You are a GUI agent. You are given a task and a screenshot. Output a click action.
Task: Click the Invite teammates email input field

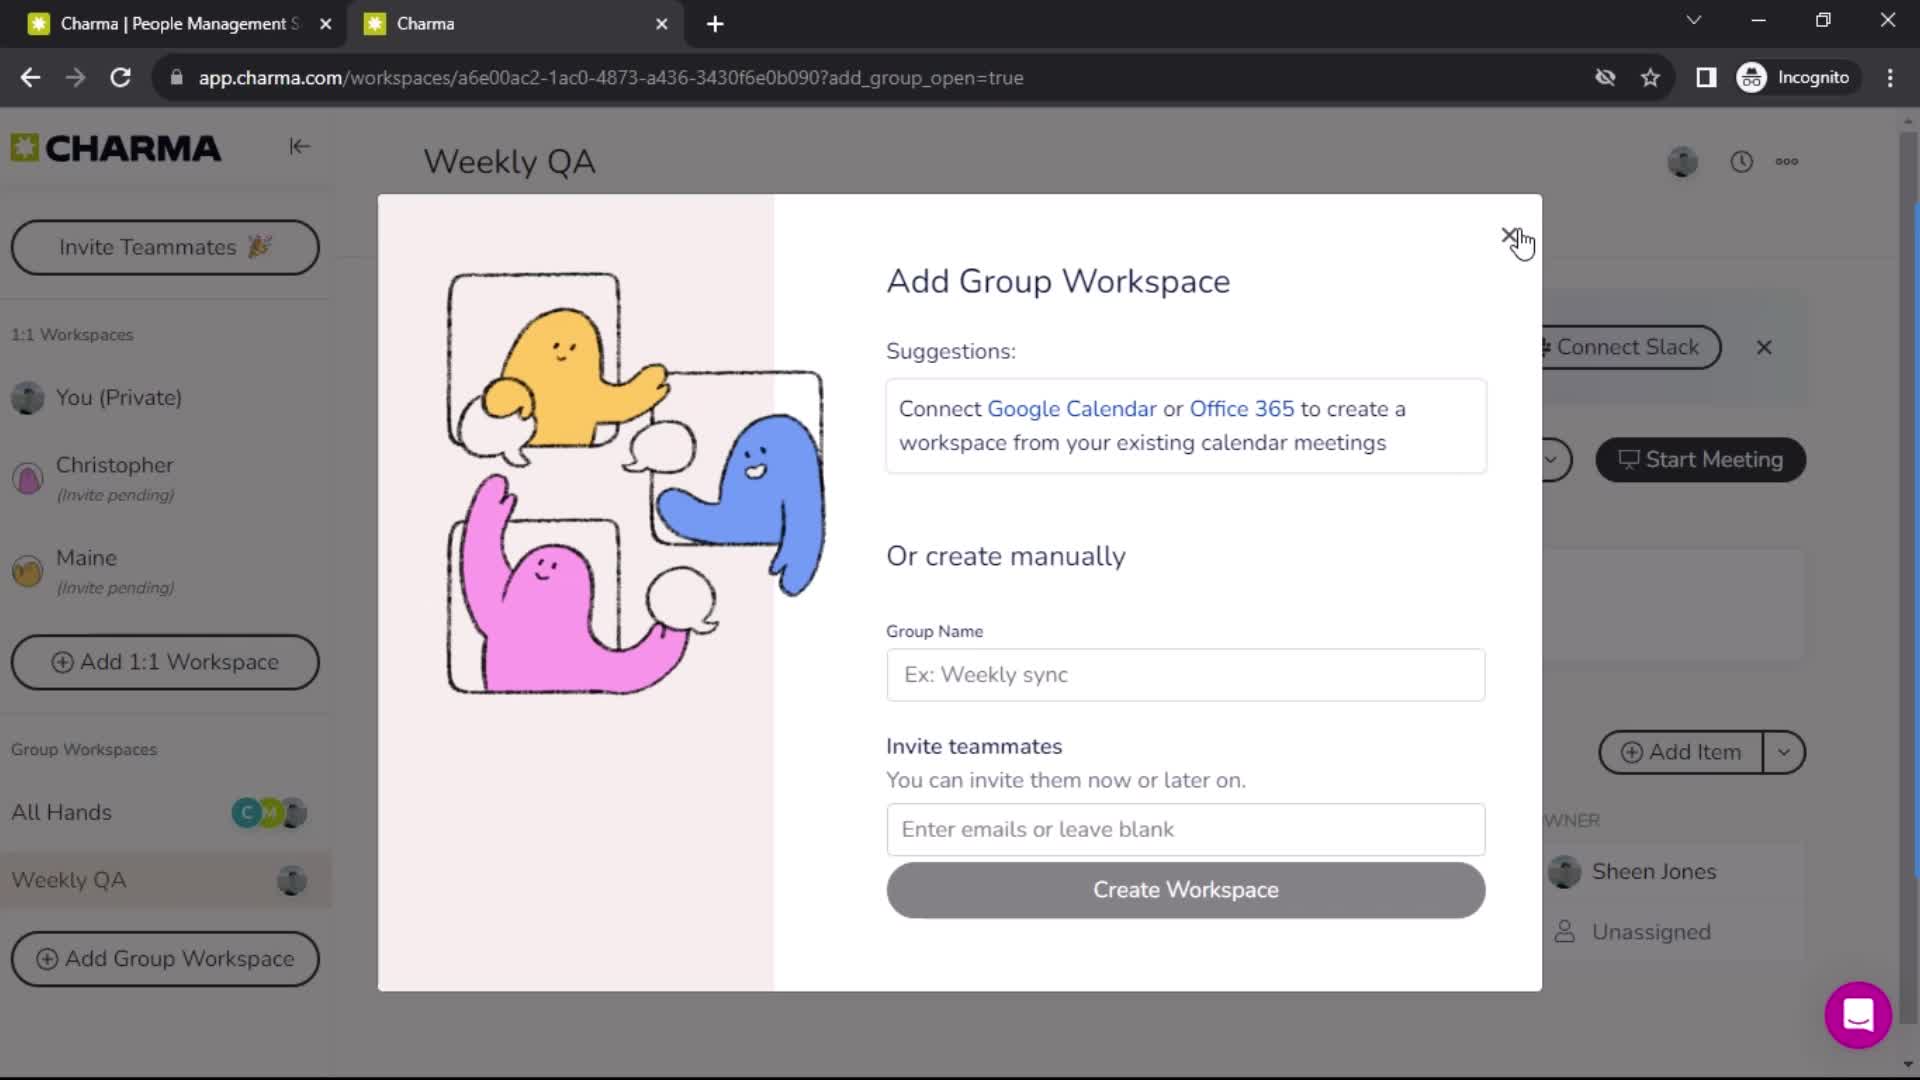(1185, 829)
